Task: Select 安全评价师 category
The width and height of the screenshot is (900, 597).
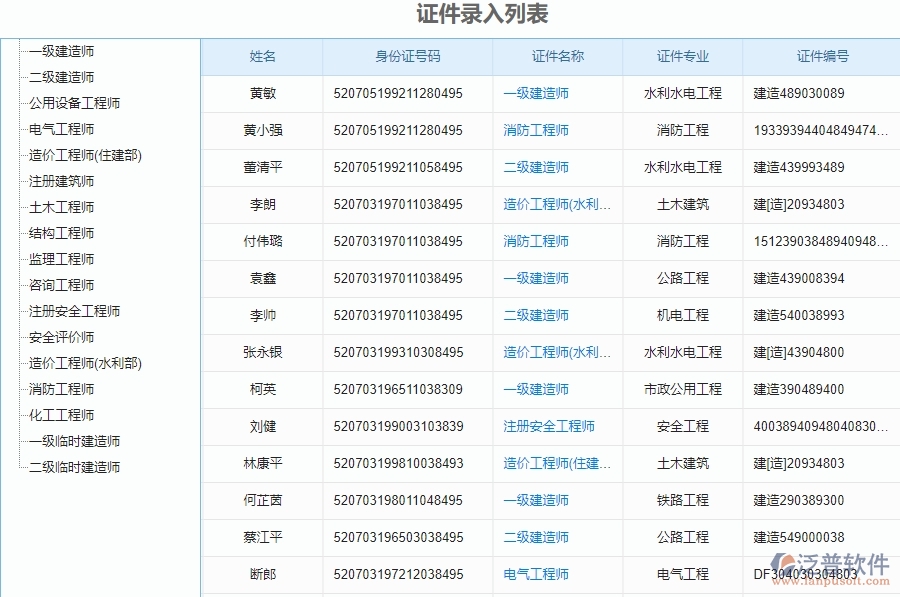Action: pyautogui.click(x=58, y=337)
